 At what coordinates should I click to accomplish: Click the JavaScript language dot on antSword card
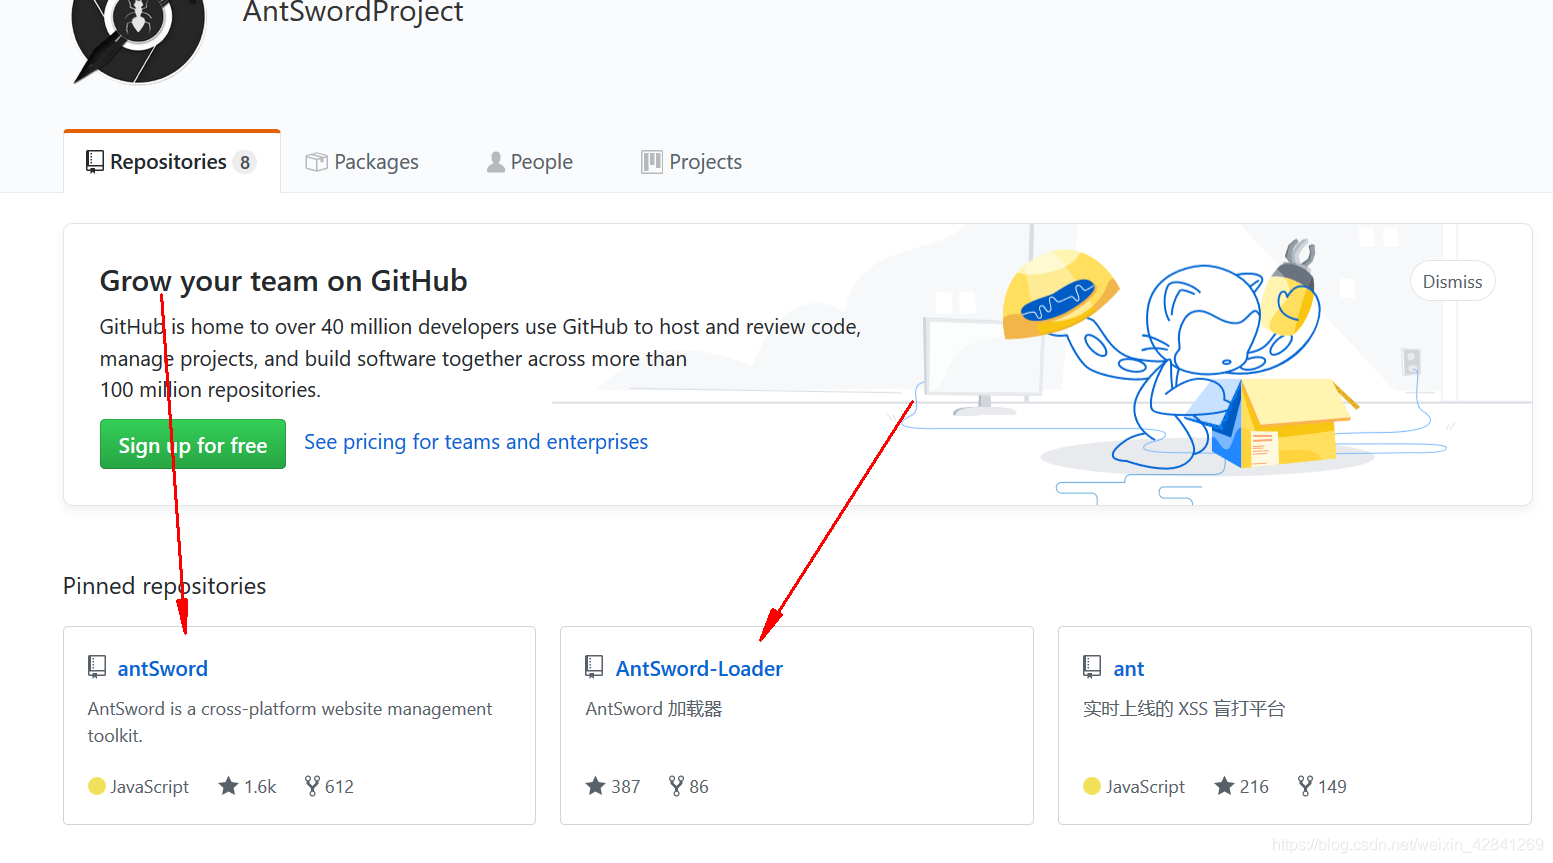point(97,786)
